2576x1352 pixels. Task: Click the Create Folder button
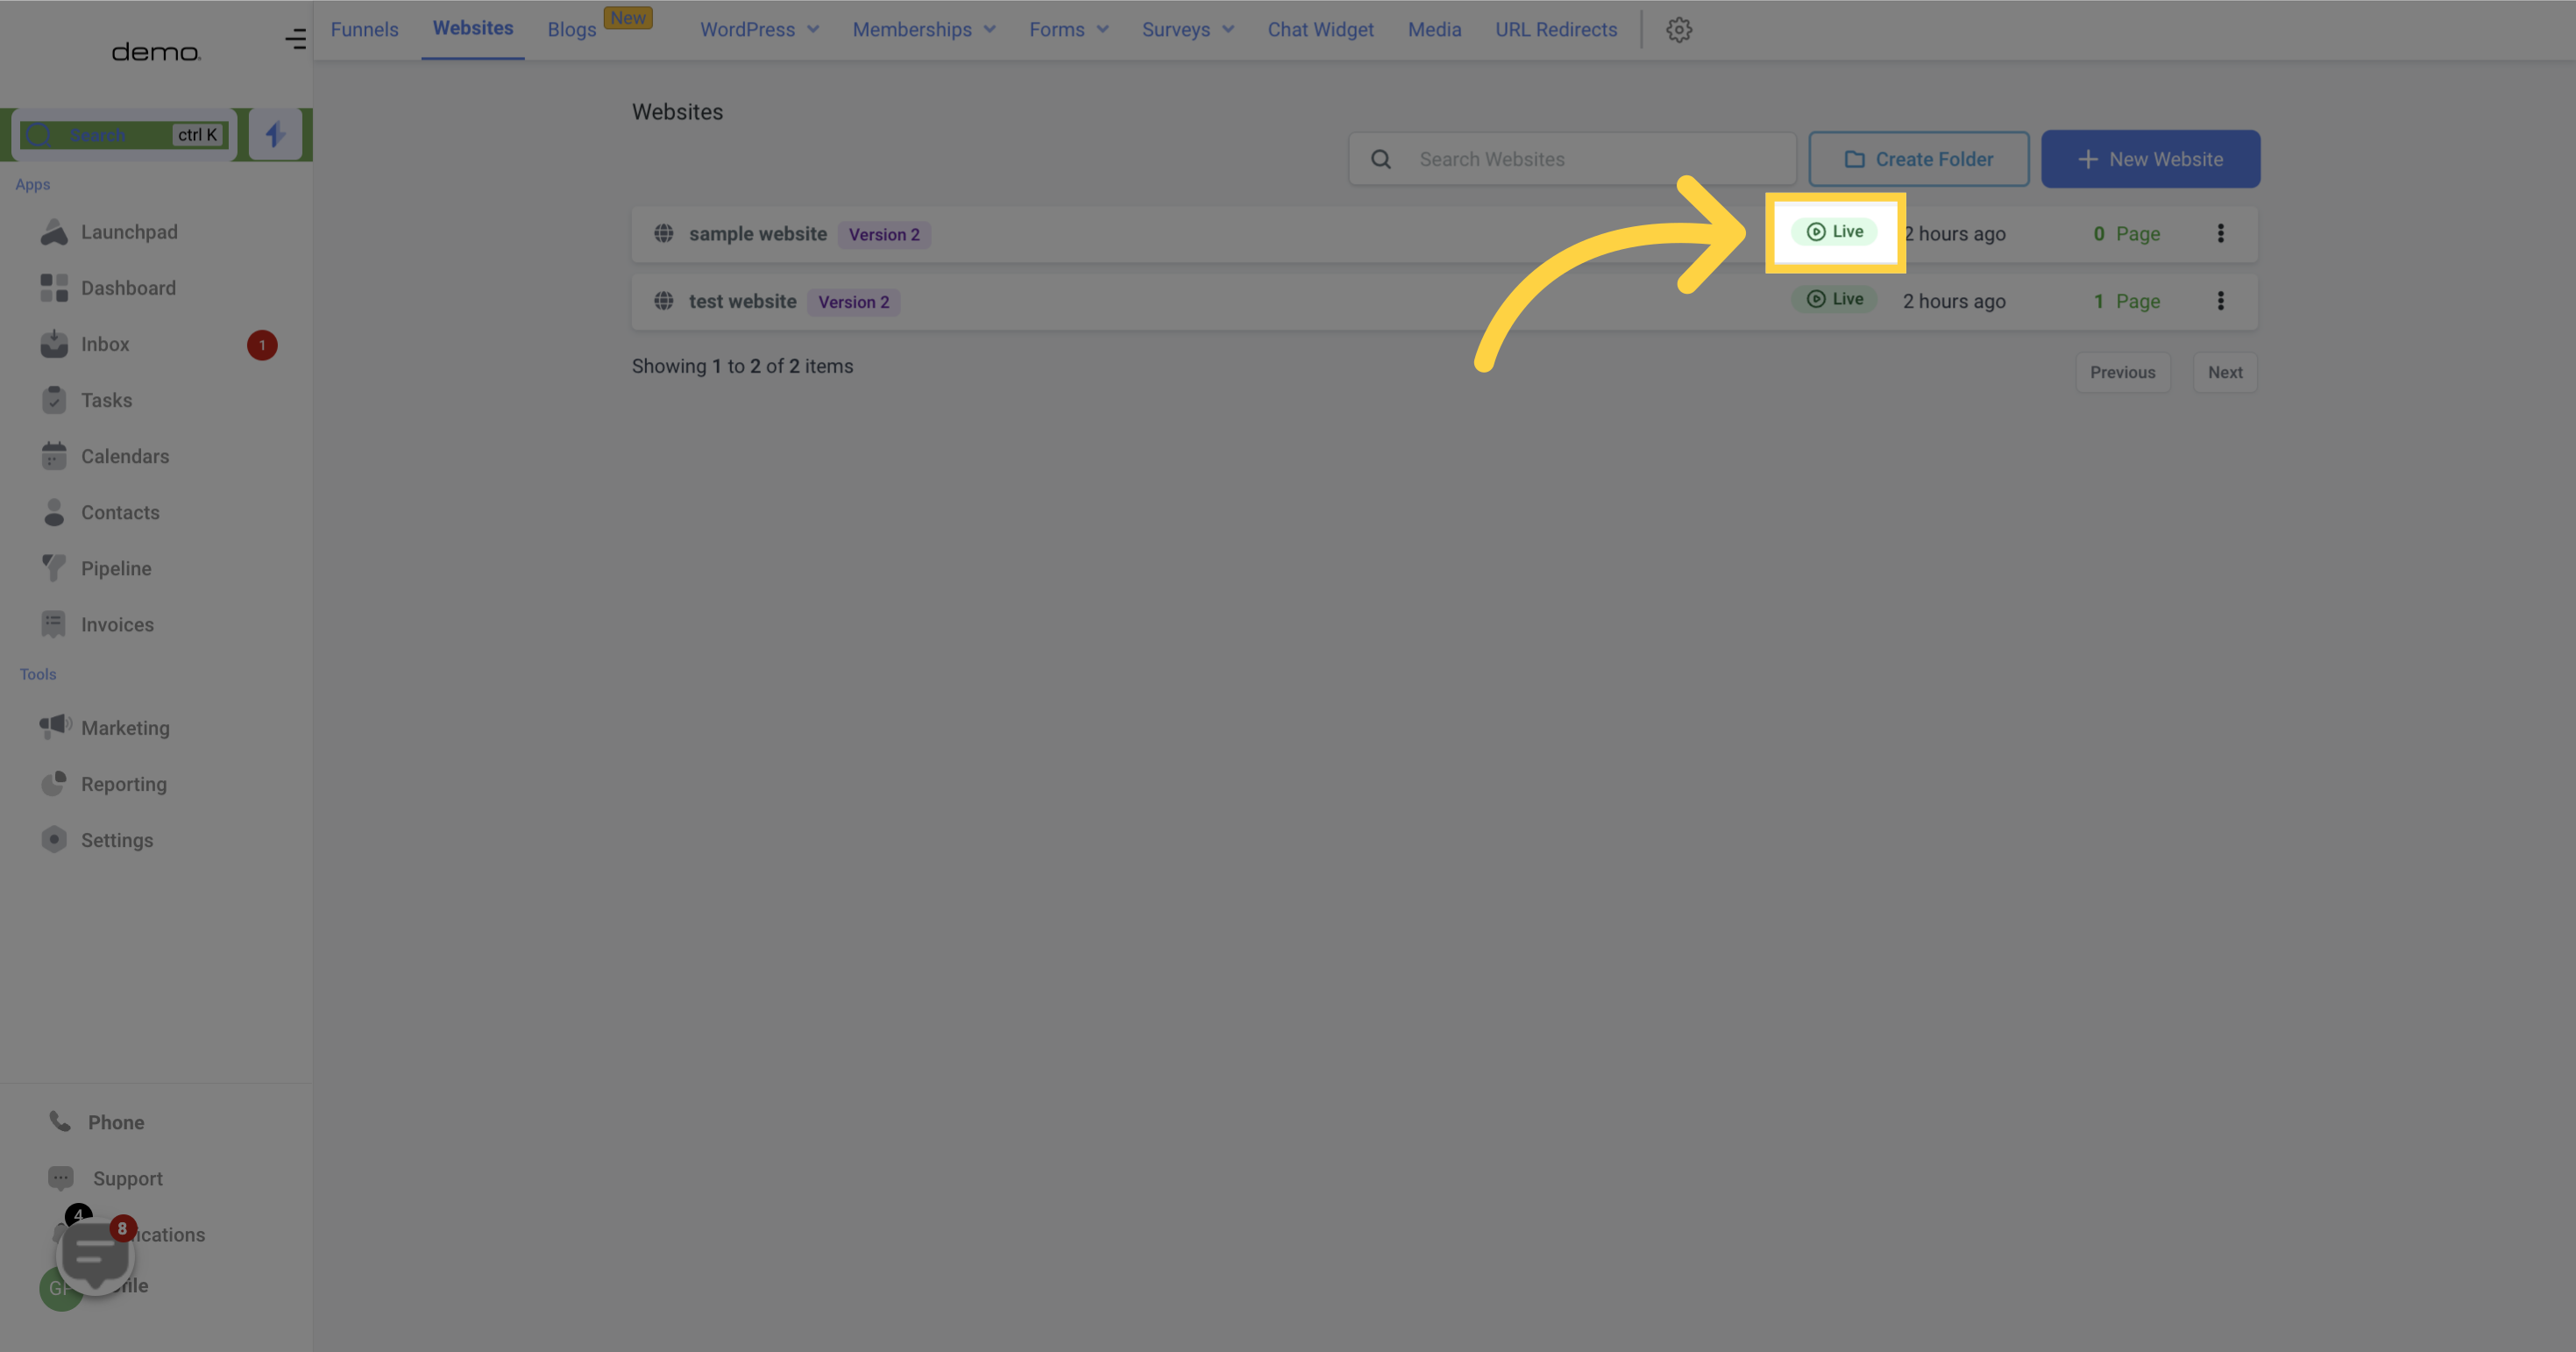(x=1919, y=159)
